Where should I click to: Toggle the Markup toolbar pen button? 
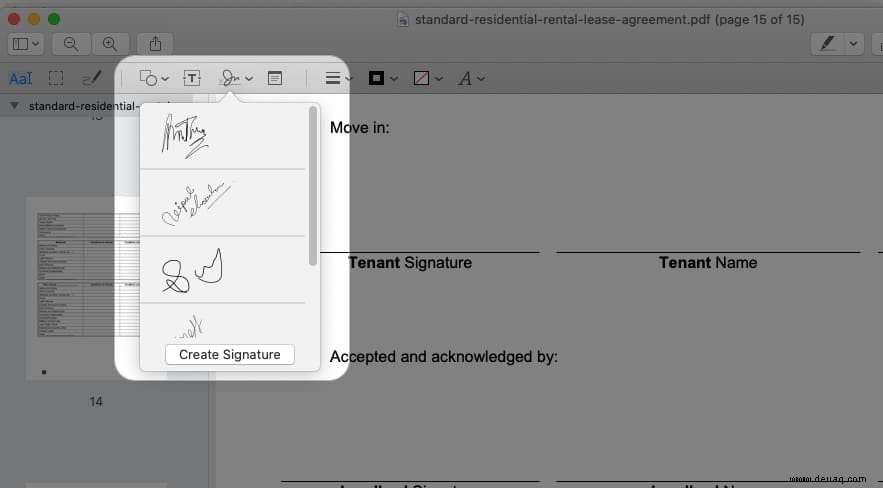tap(827, 44)
